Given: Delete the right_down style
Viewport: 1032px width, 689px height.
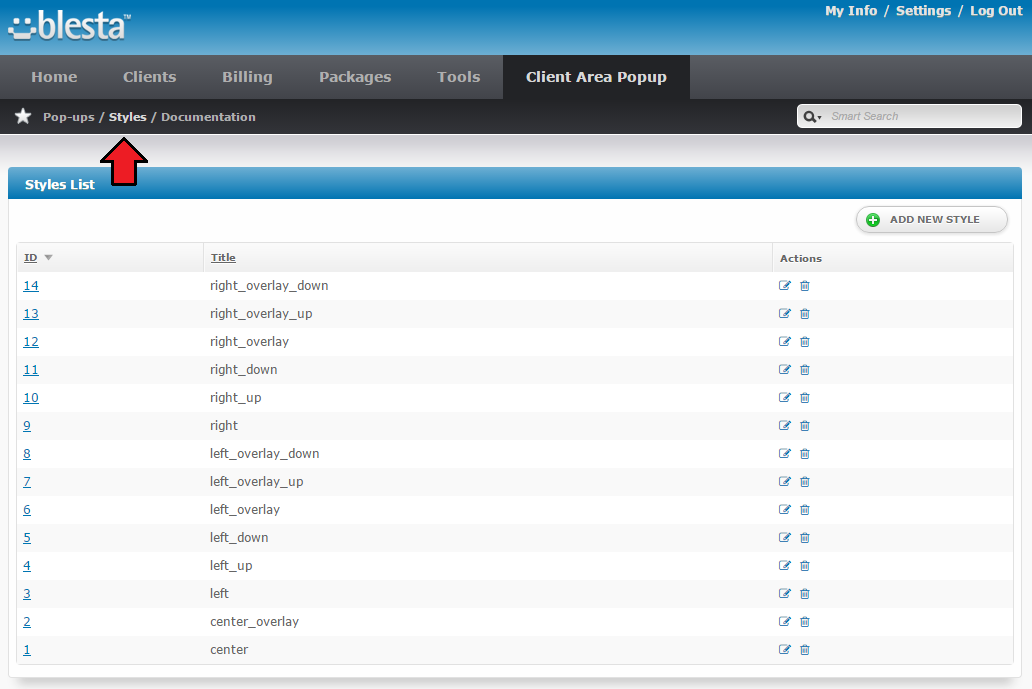Looking at the screenshot, I should [805, 369].
